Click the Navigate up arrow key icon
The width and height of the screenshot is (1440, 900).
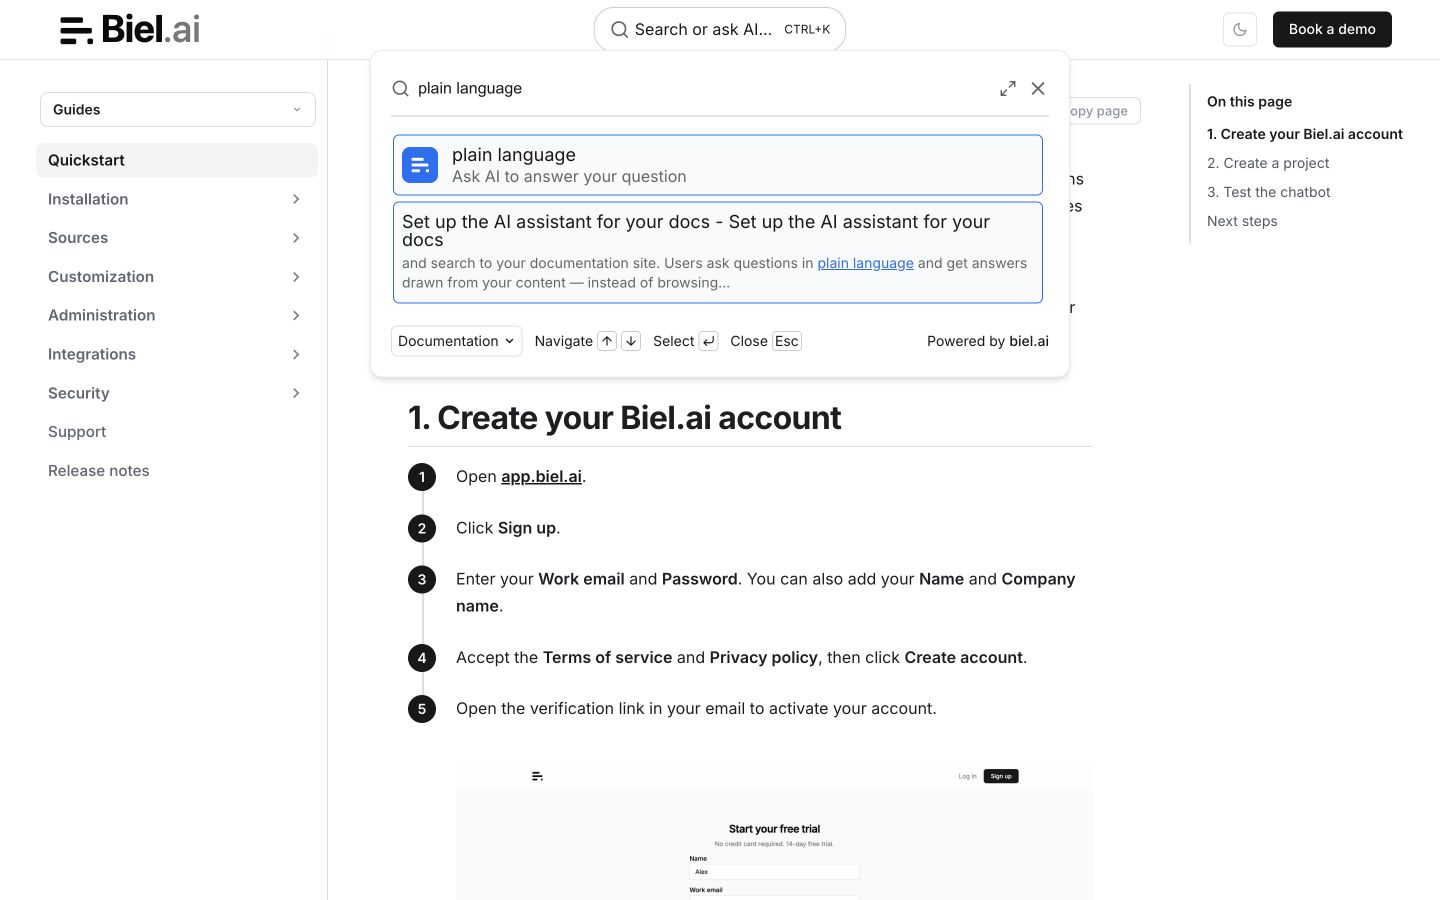click(x=607, y=341)
